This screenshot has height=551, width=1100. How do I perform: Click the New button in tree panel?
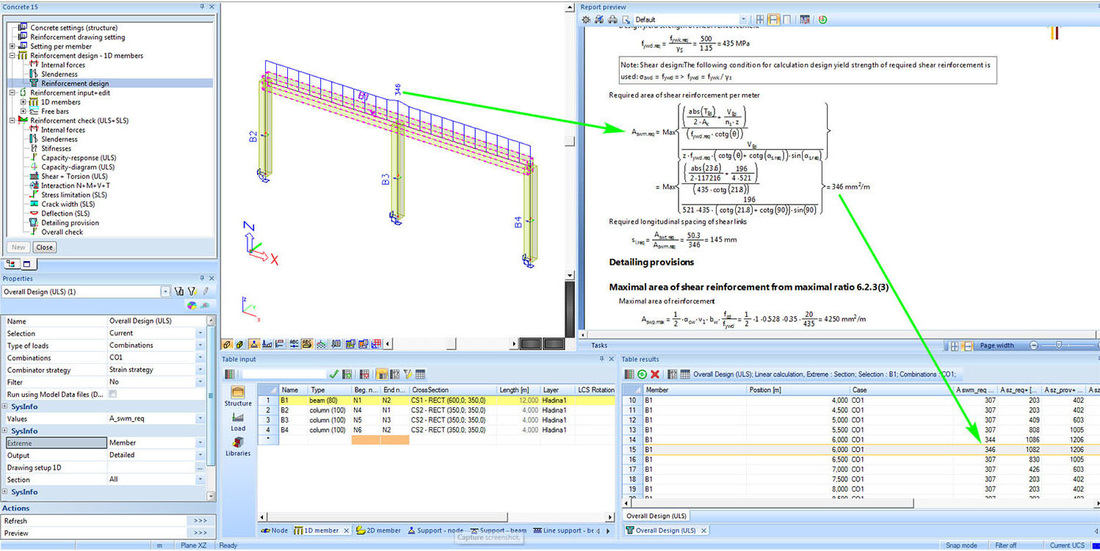click(19, 247)
